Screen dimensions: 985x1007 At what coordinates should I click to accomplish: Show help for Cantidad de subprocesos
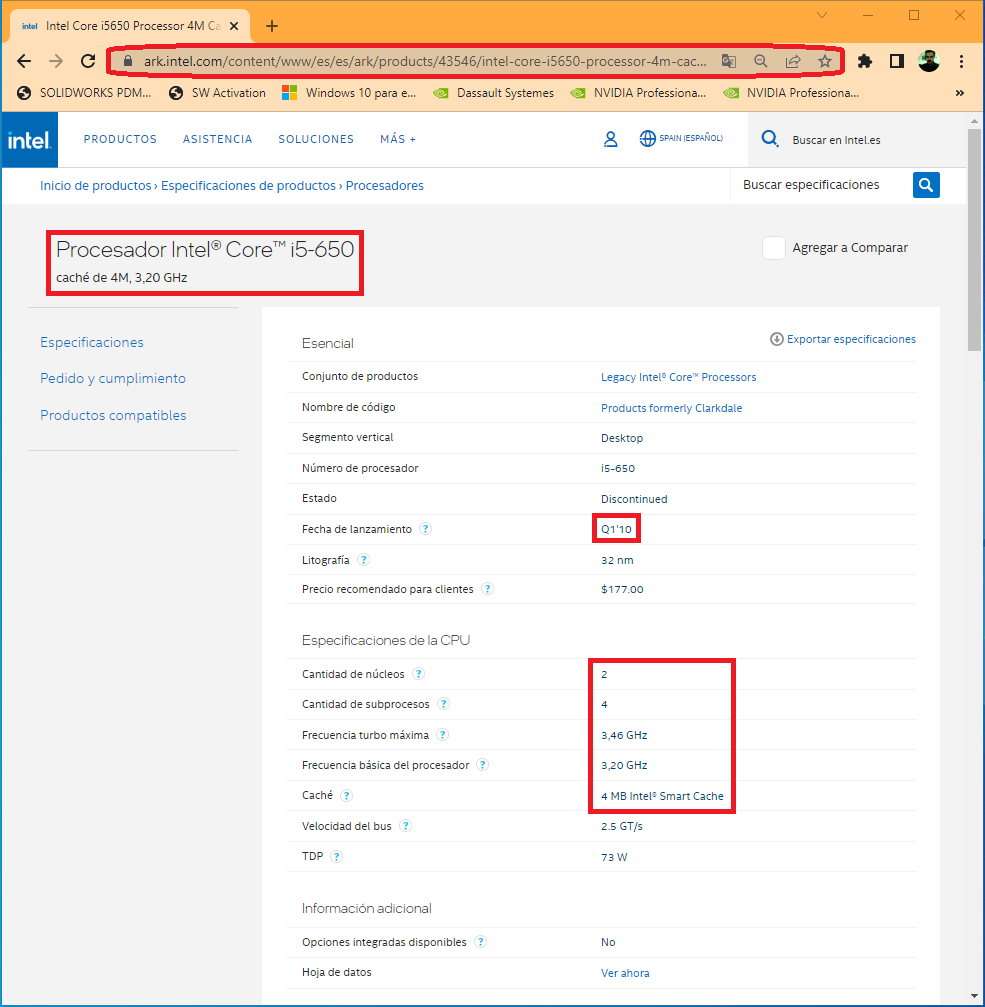point(443,704)
